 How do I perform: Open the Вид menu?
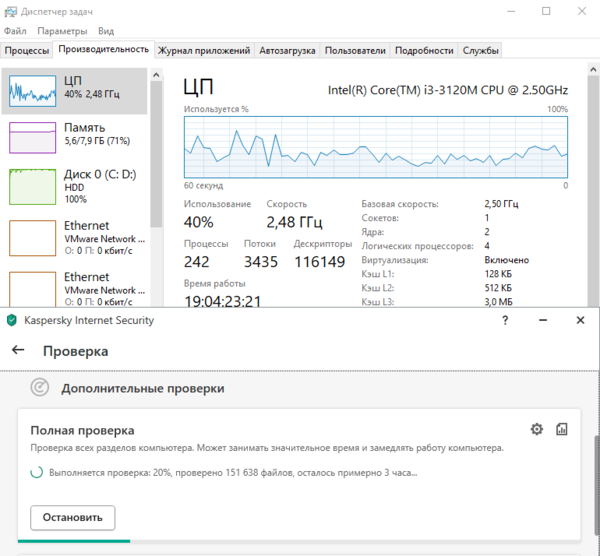106,31
